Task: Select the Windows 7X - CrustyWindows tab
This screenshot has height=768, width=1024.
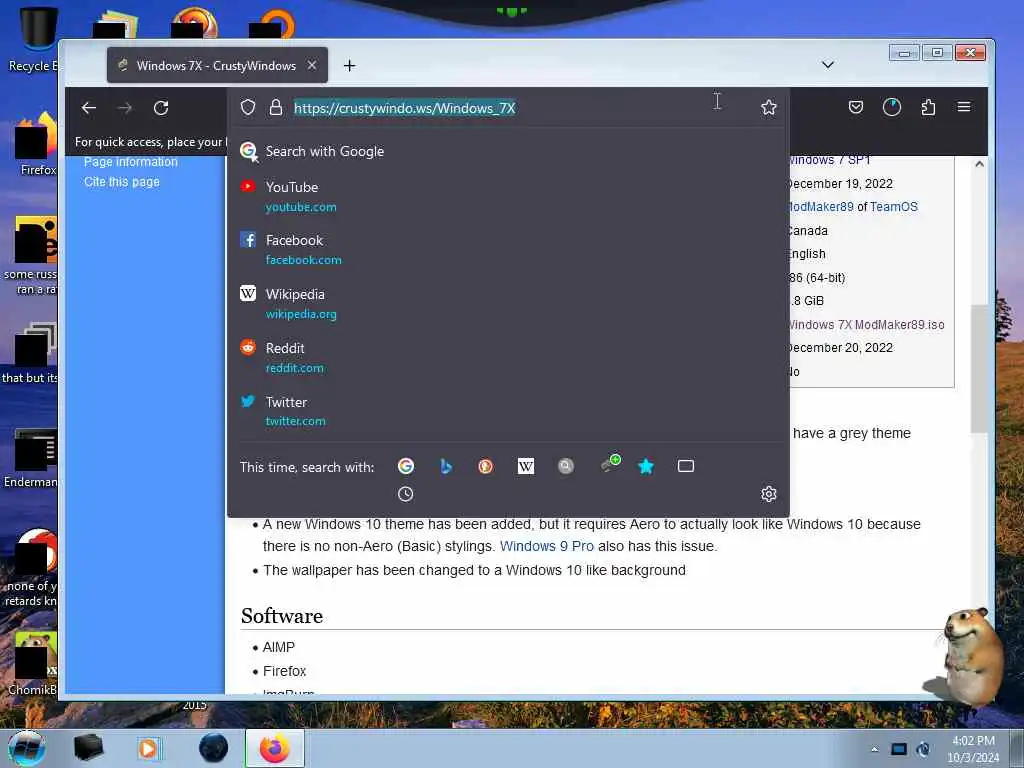Action: tap(217, 65)
